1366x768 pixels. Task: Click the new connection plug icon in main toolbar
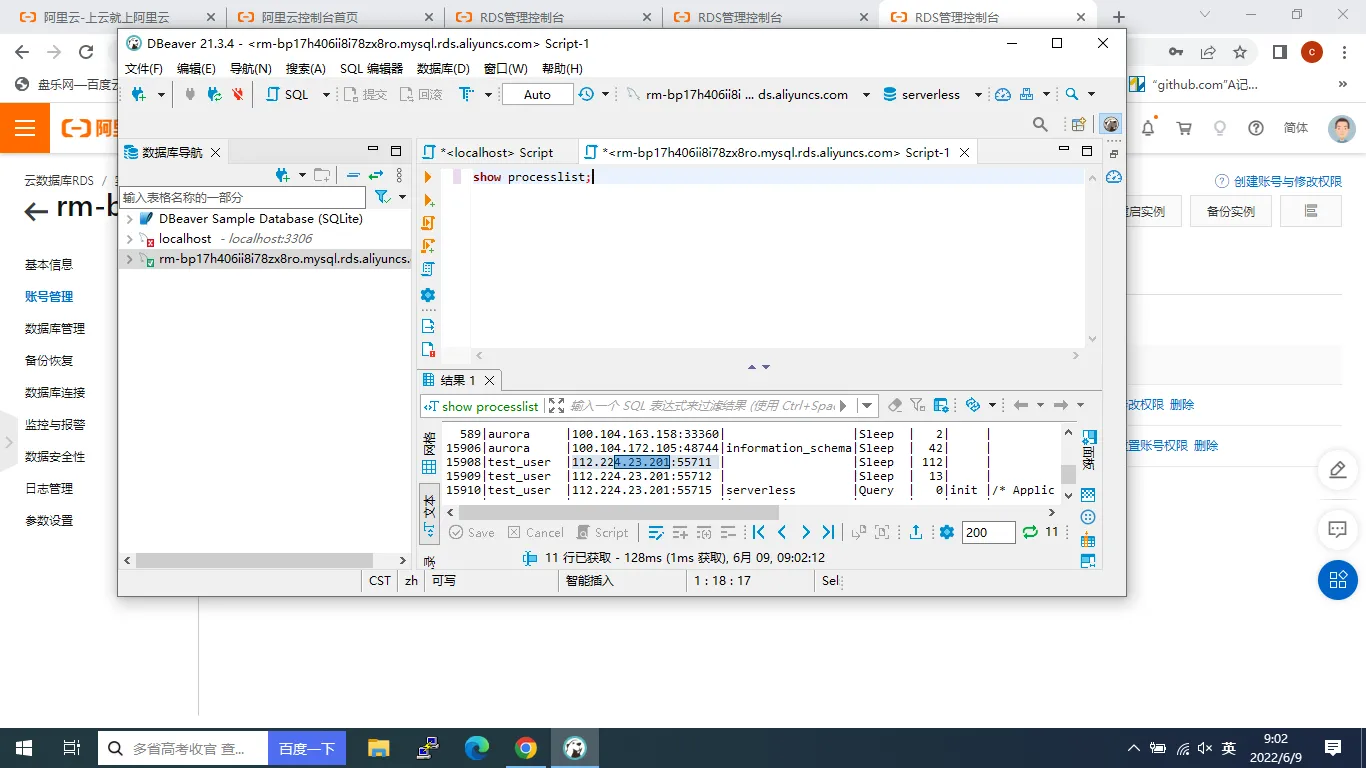tap(138, 94)
